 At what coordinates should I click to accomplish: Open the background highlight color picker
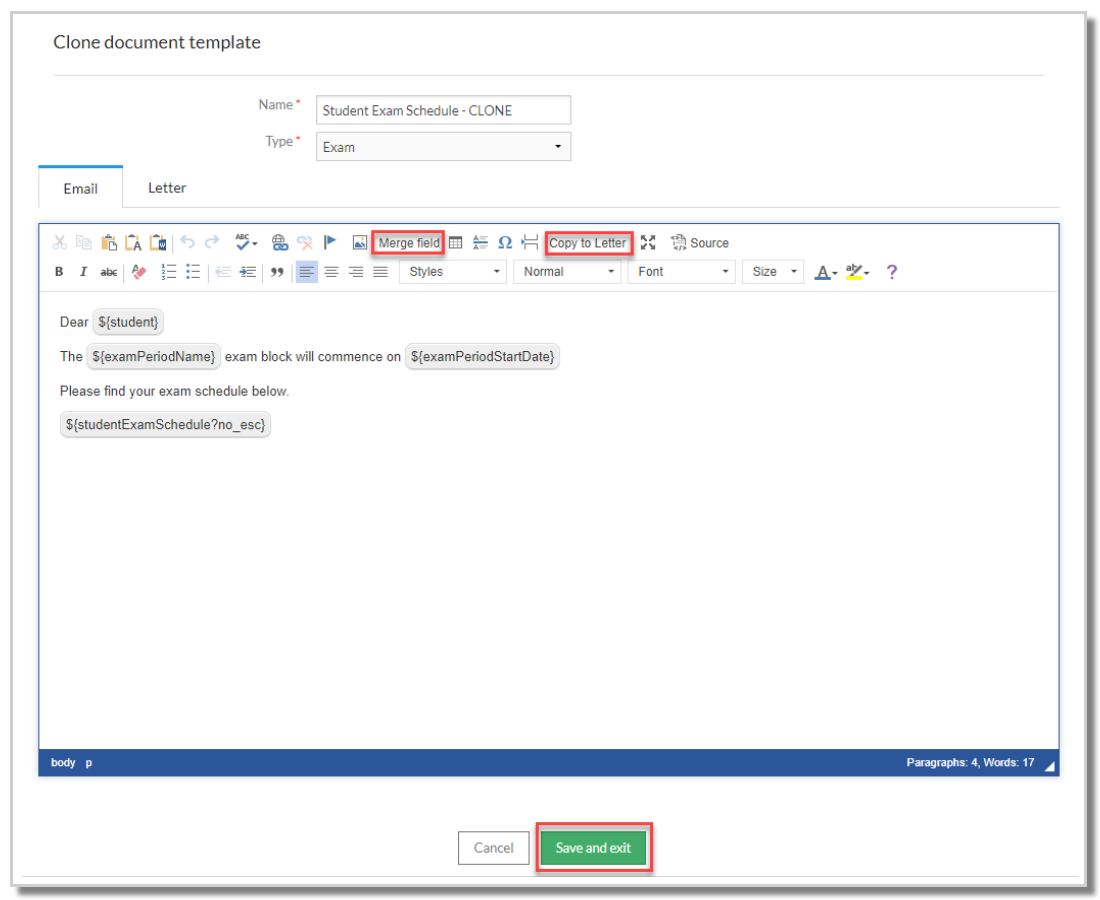tap(857, 272)
